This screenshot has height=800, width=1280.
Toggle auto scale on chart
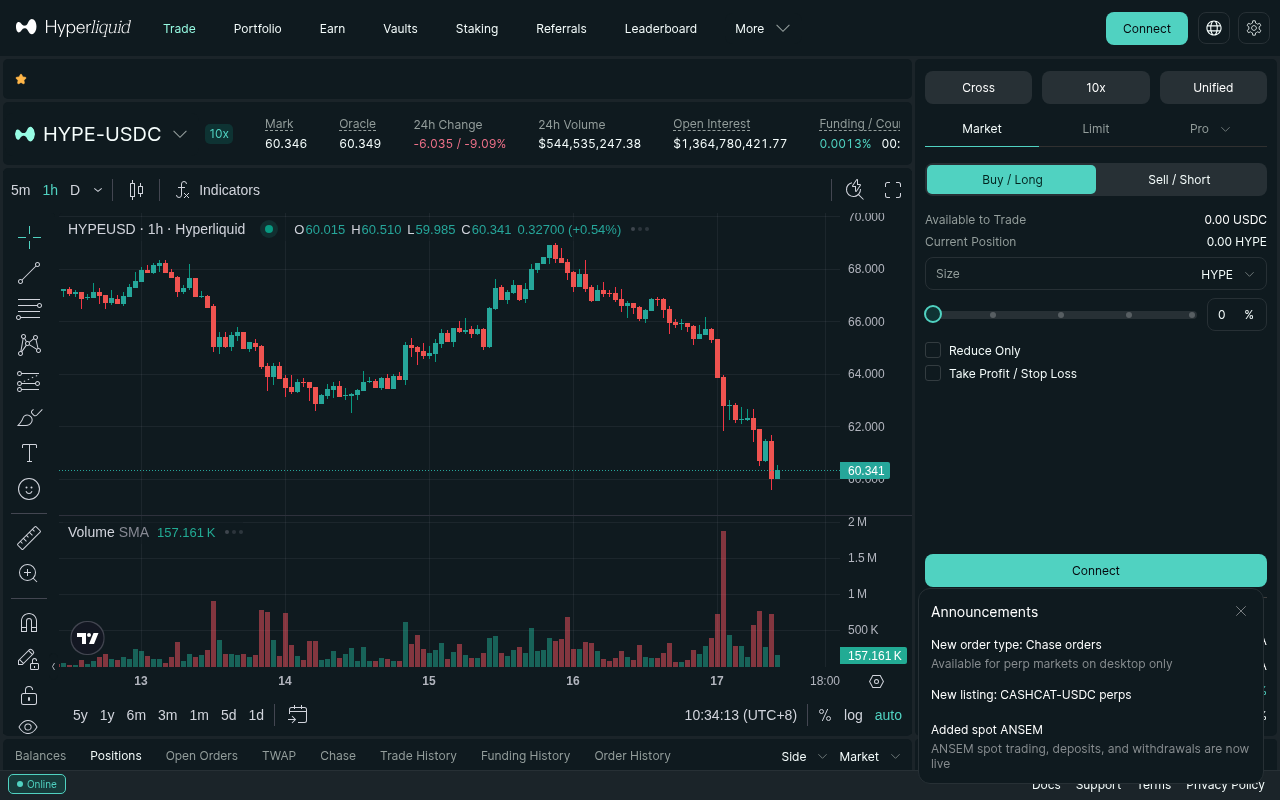[x=888, y=715]
